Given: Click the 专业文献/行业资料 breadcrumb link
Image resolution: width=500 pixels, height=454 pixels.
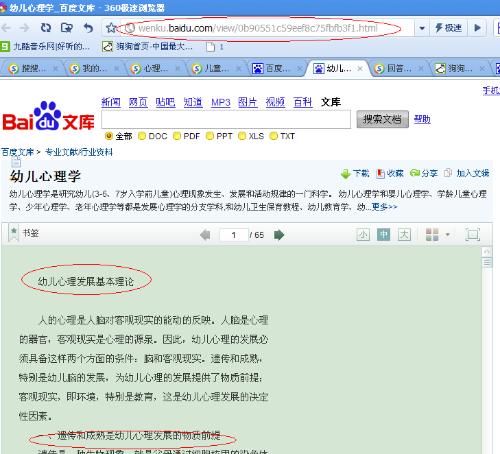Looking at the screenshot, I should click(x=79, y=152).
